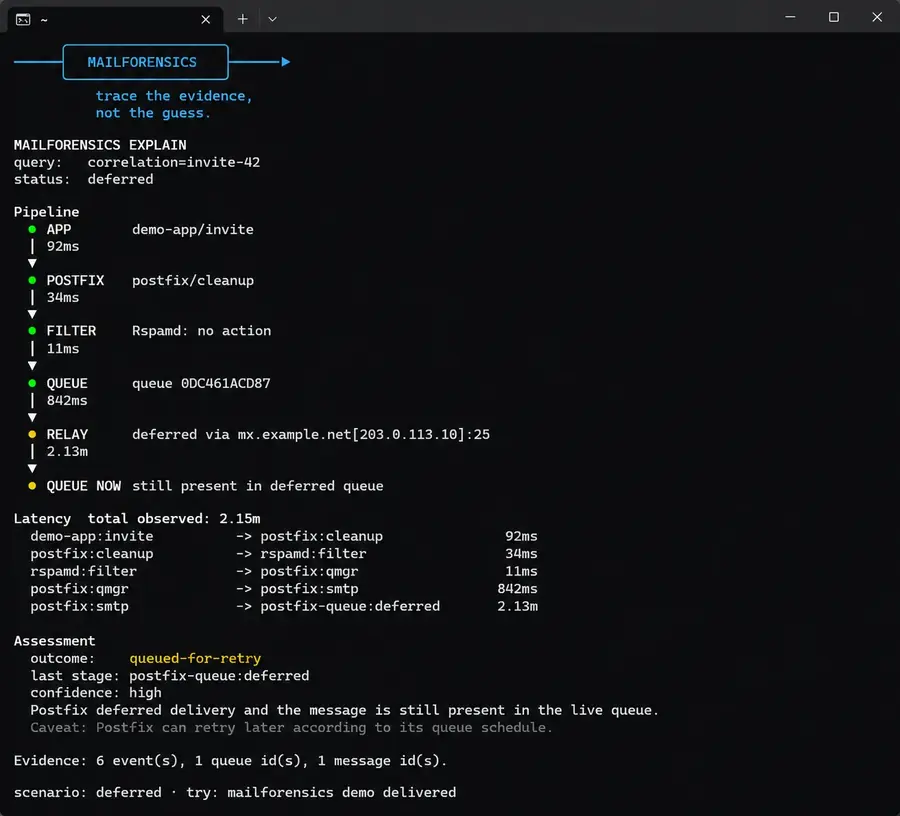Click 'still present in deferred queue' text
The image size is (900, 816).
coord(258,486)
